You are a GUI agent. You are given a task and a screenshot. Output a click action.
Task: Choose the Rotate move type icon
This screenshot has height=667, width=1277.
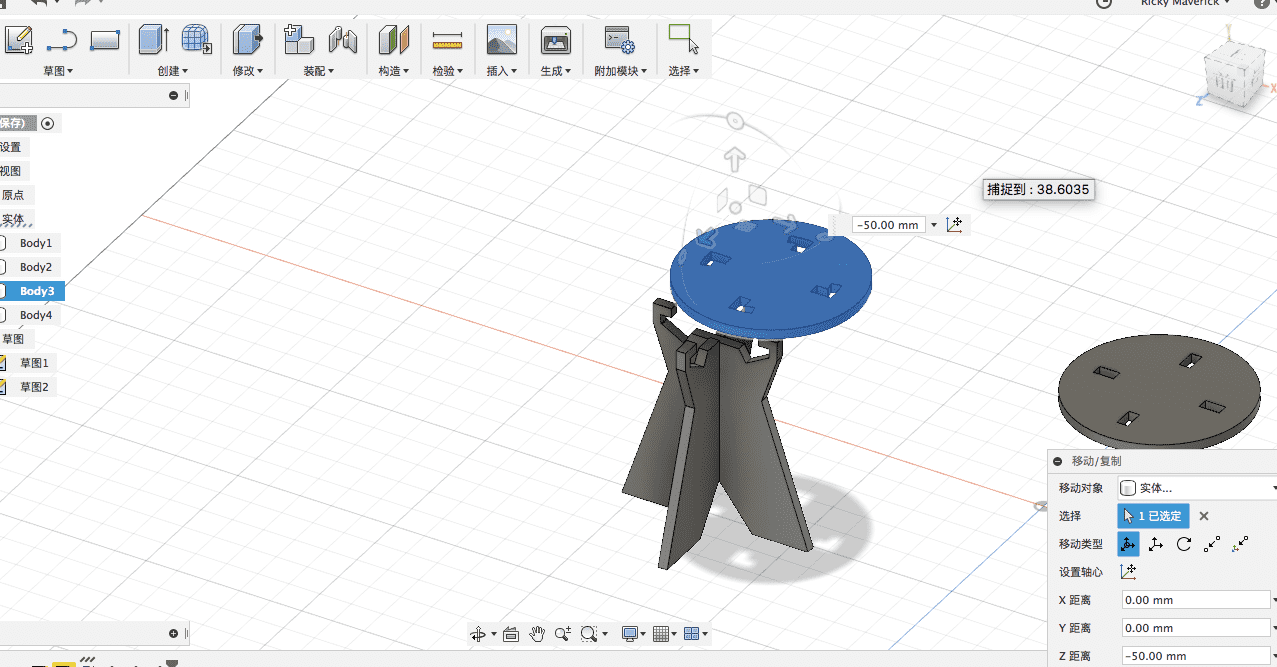(1184, 544)
